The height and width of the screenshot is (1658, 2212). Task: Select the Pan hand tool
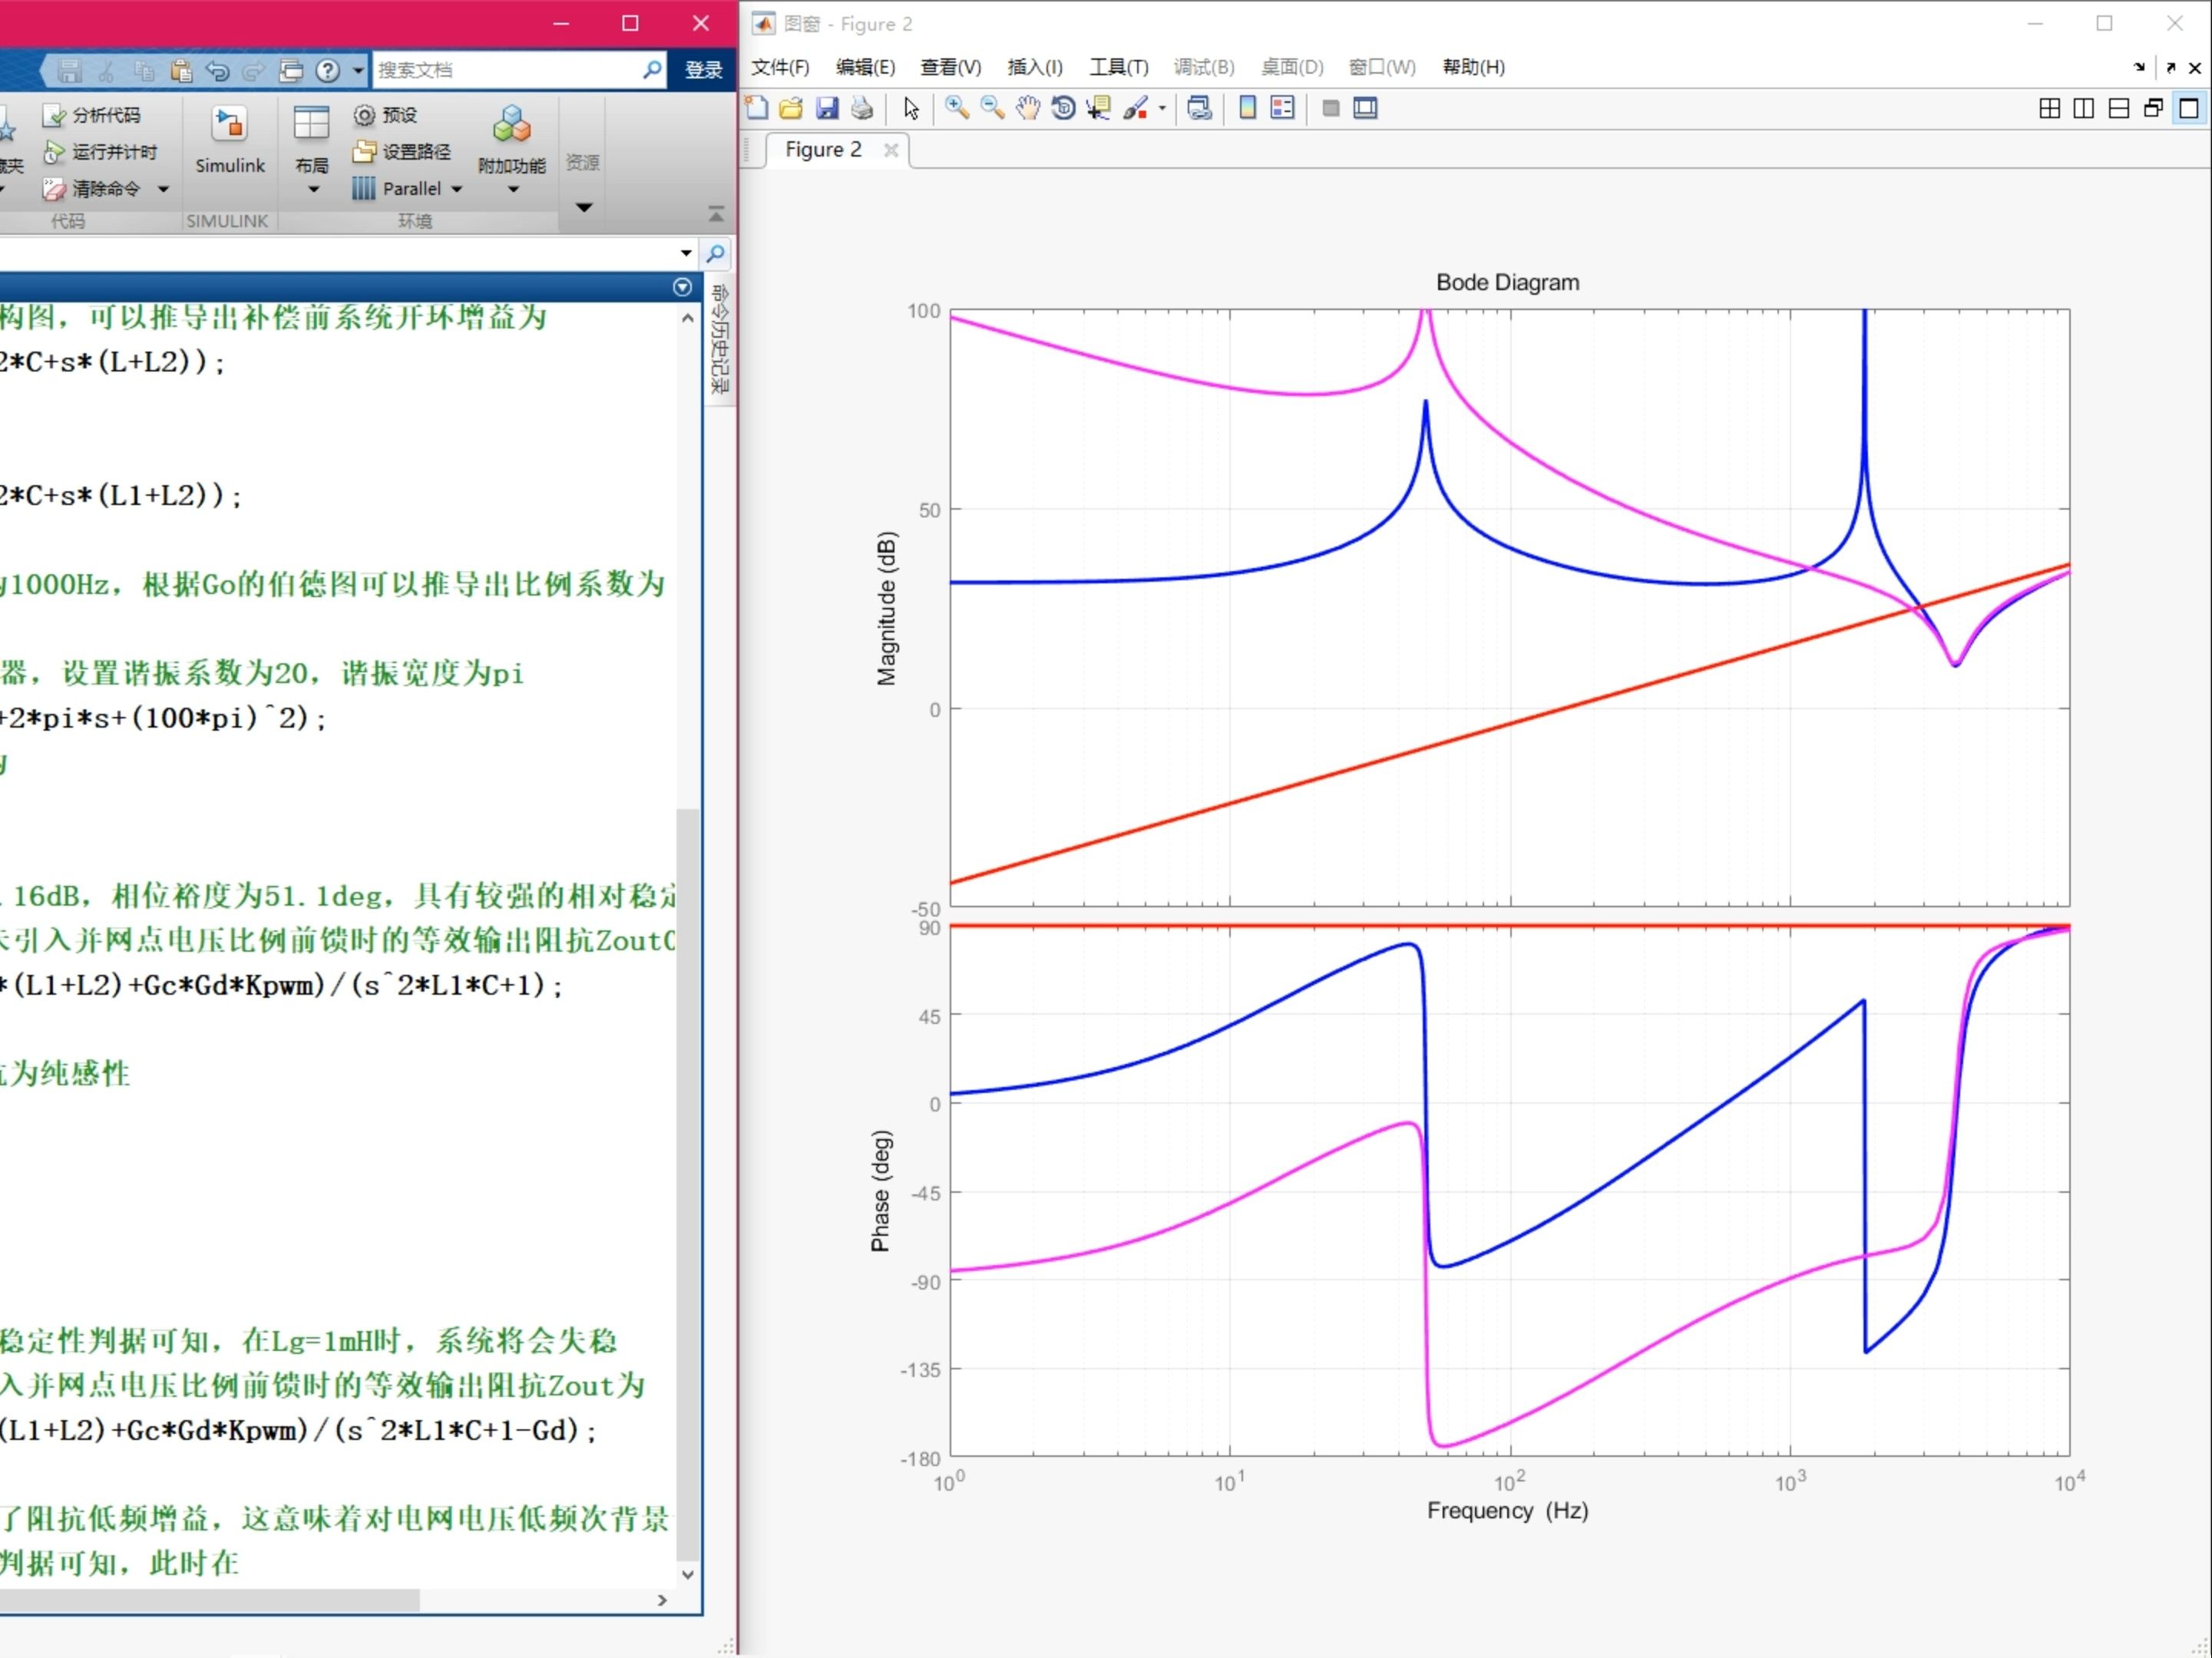point(1028,108)
